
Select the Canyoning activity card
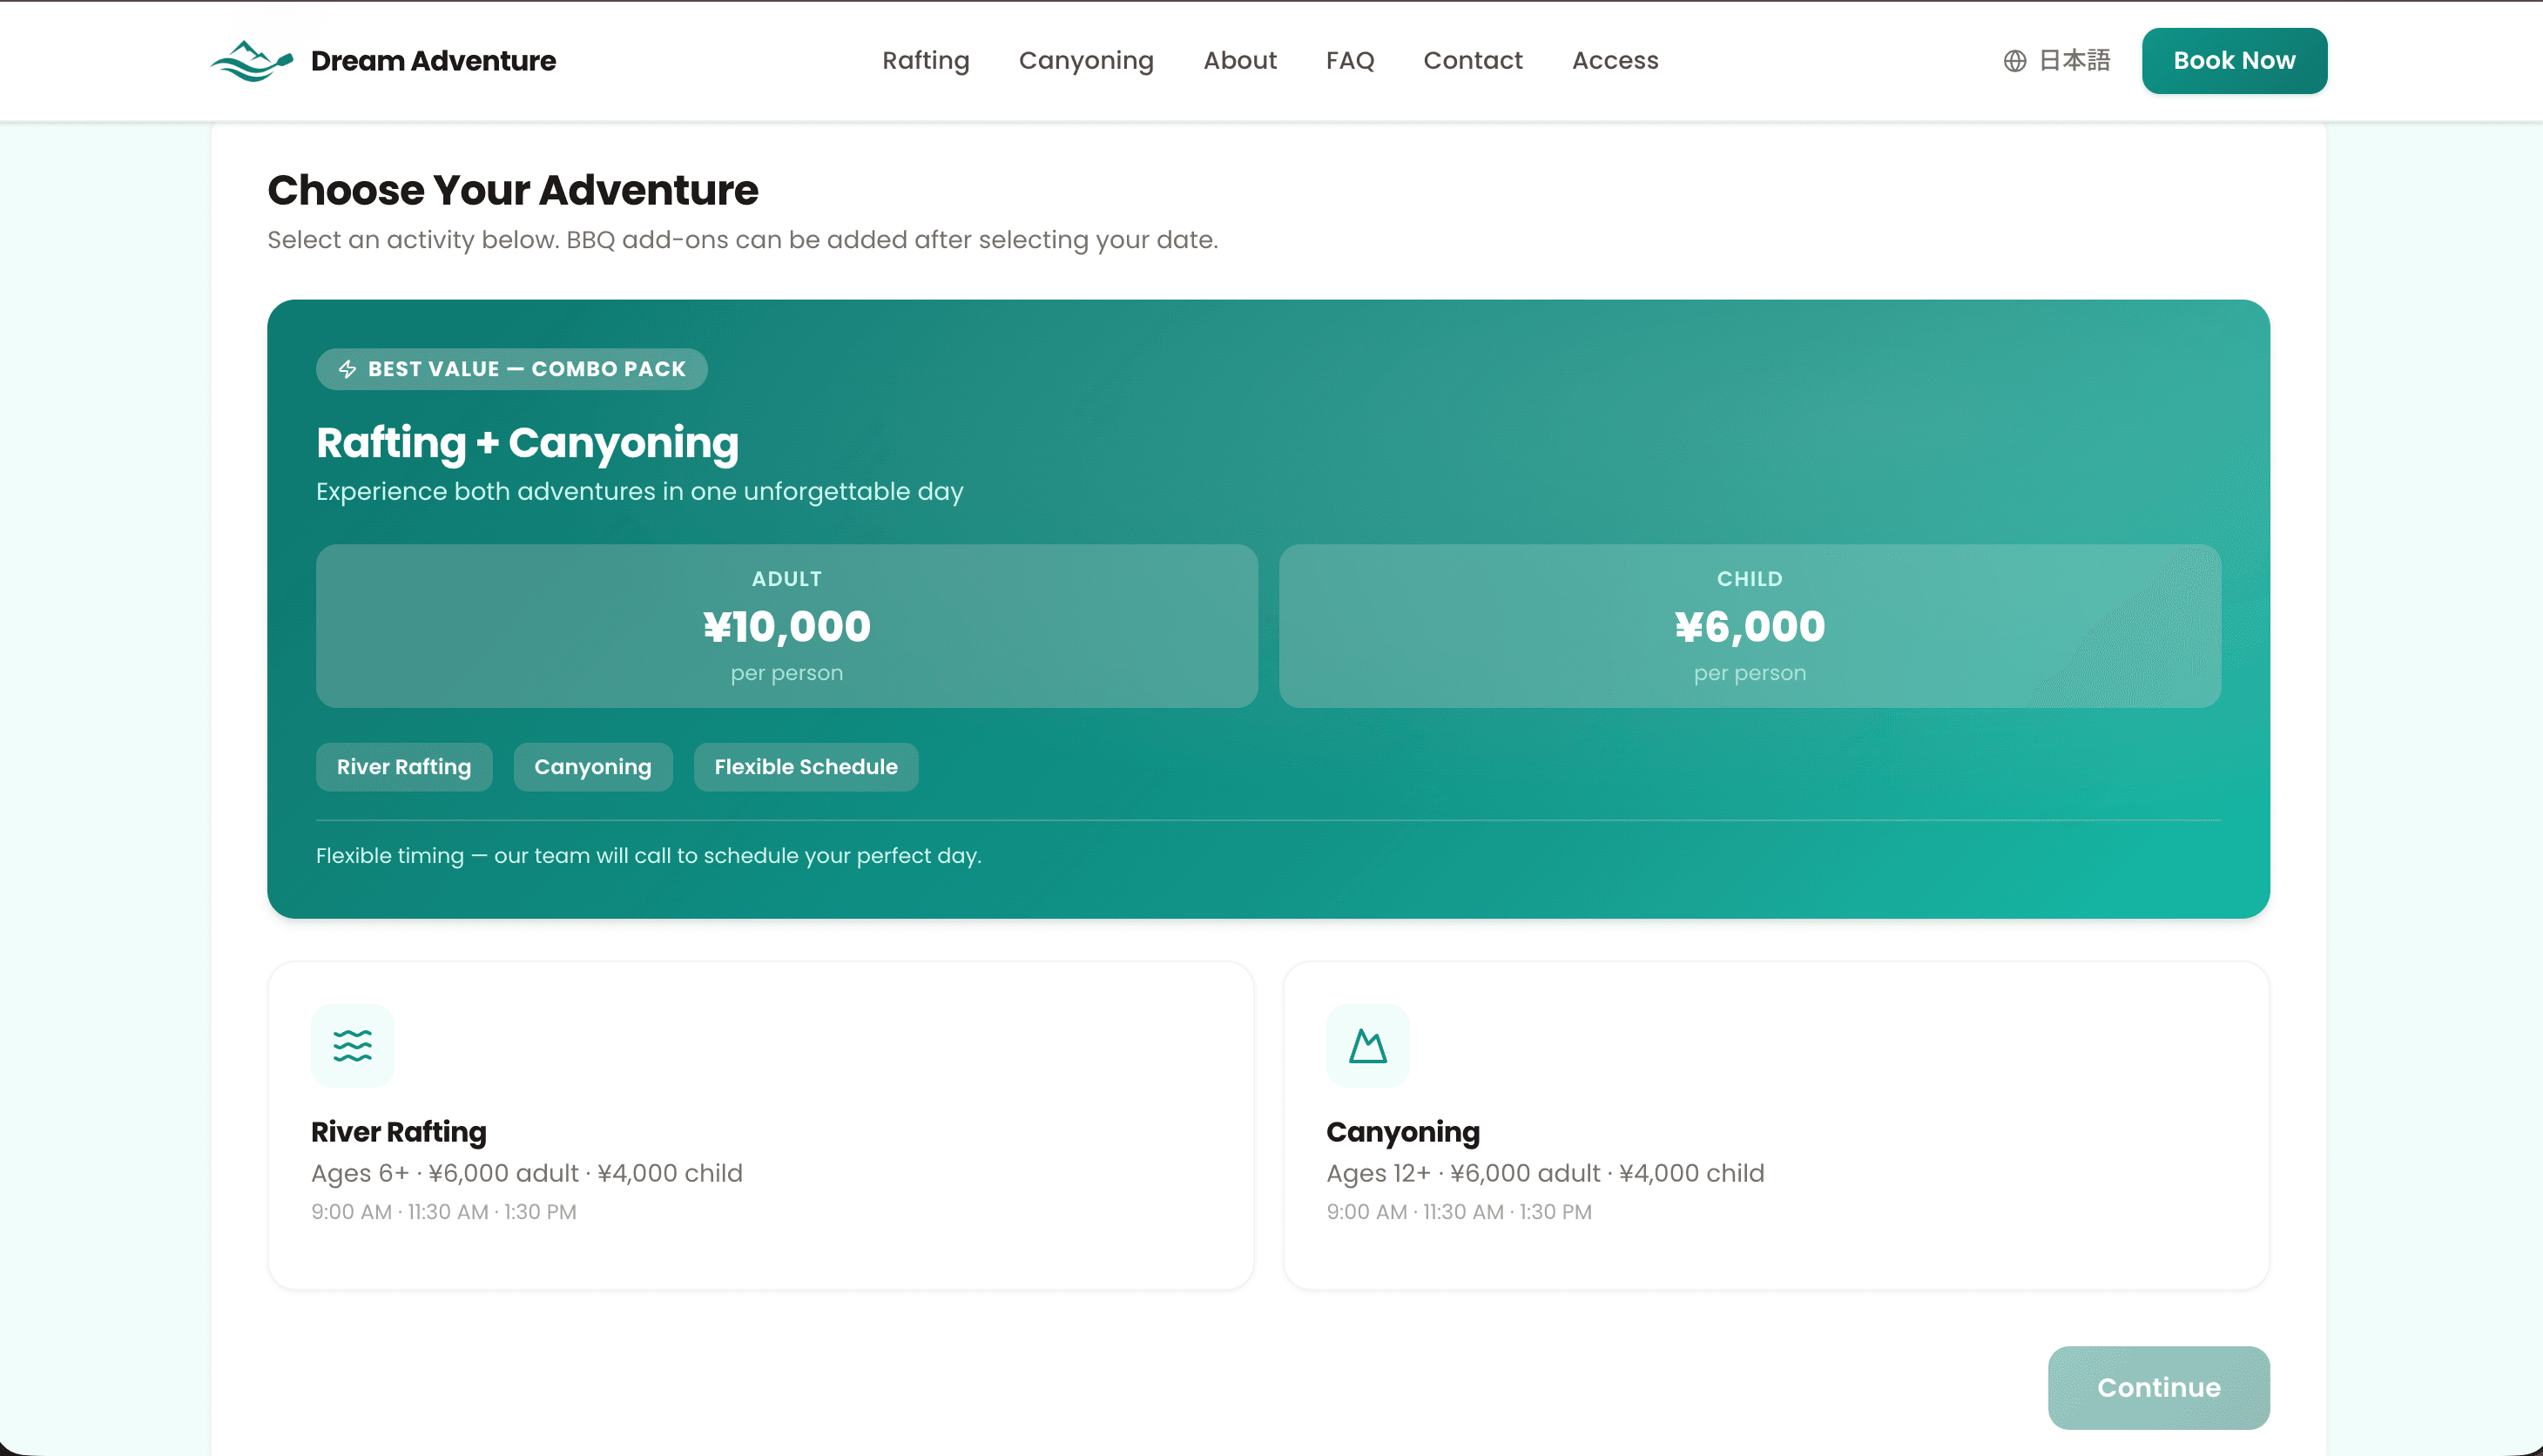pyautogui.click(x=1776, y=1125)
